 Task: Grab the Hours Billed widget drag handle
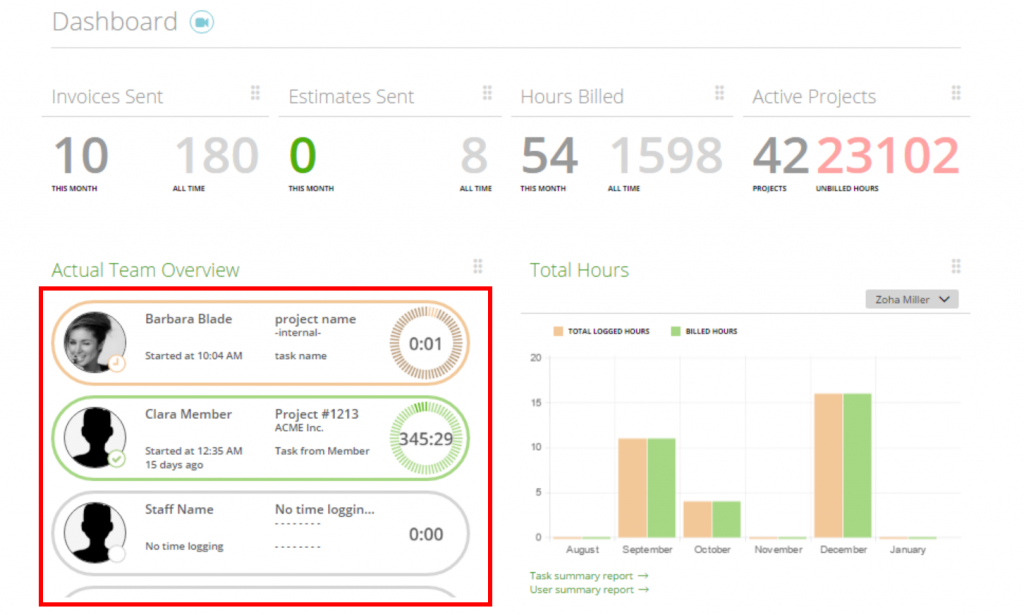coord(720,93)
